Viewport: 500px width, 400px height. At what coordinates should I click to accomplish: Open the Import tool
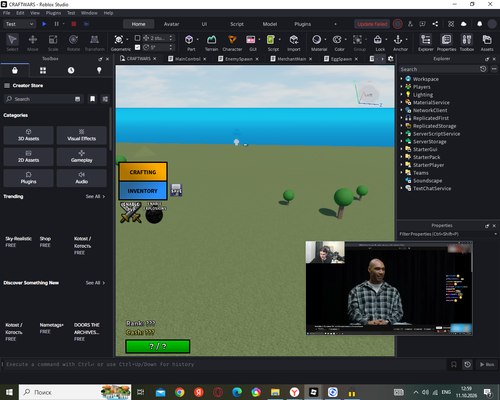coord(294,42)
